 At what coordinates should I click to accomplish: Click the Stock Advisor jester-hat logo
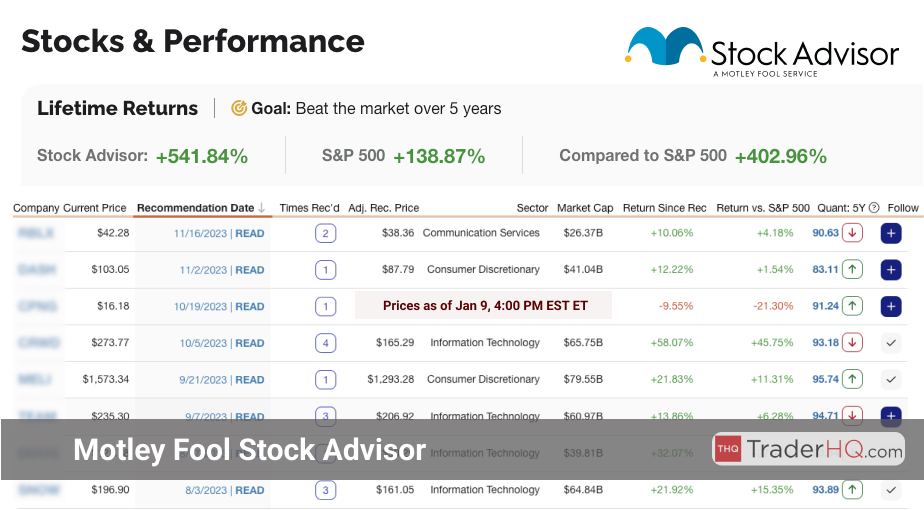click(664, 49)
